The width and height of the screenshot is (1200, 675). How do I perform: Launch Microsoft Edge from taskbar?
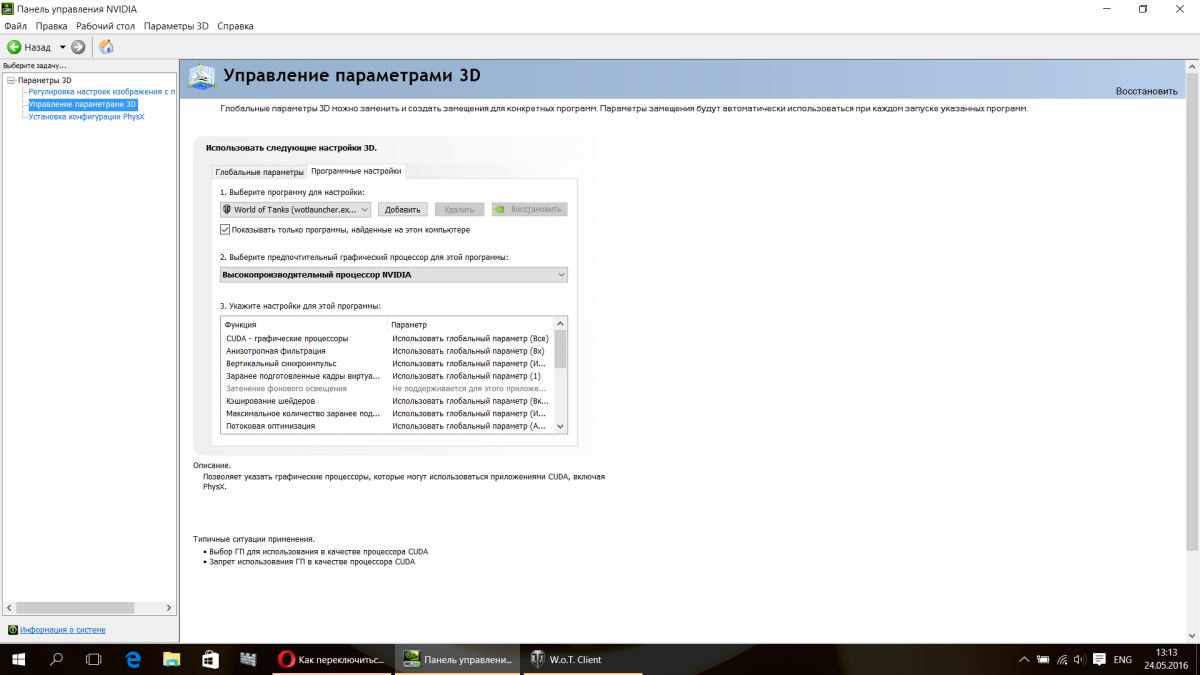133,660
